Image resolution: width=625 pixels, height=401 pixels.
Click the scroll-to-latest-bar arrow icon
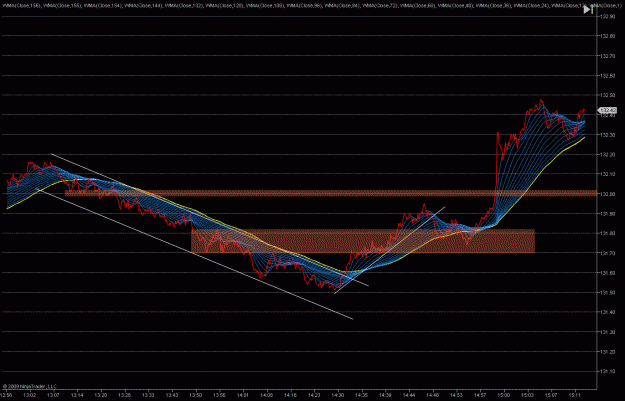click(588, 10)
